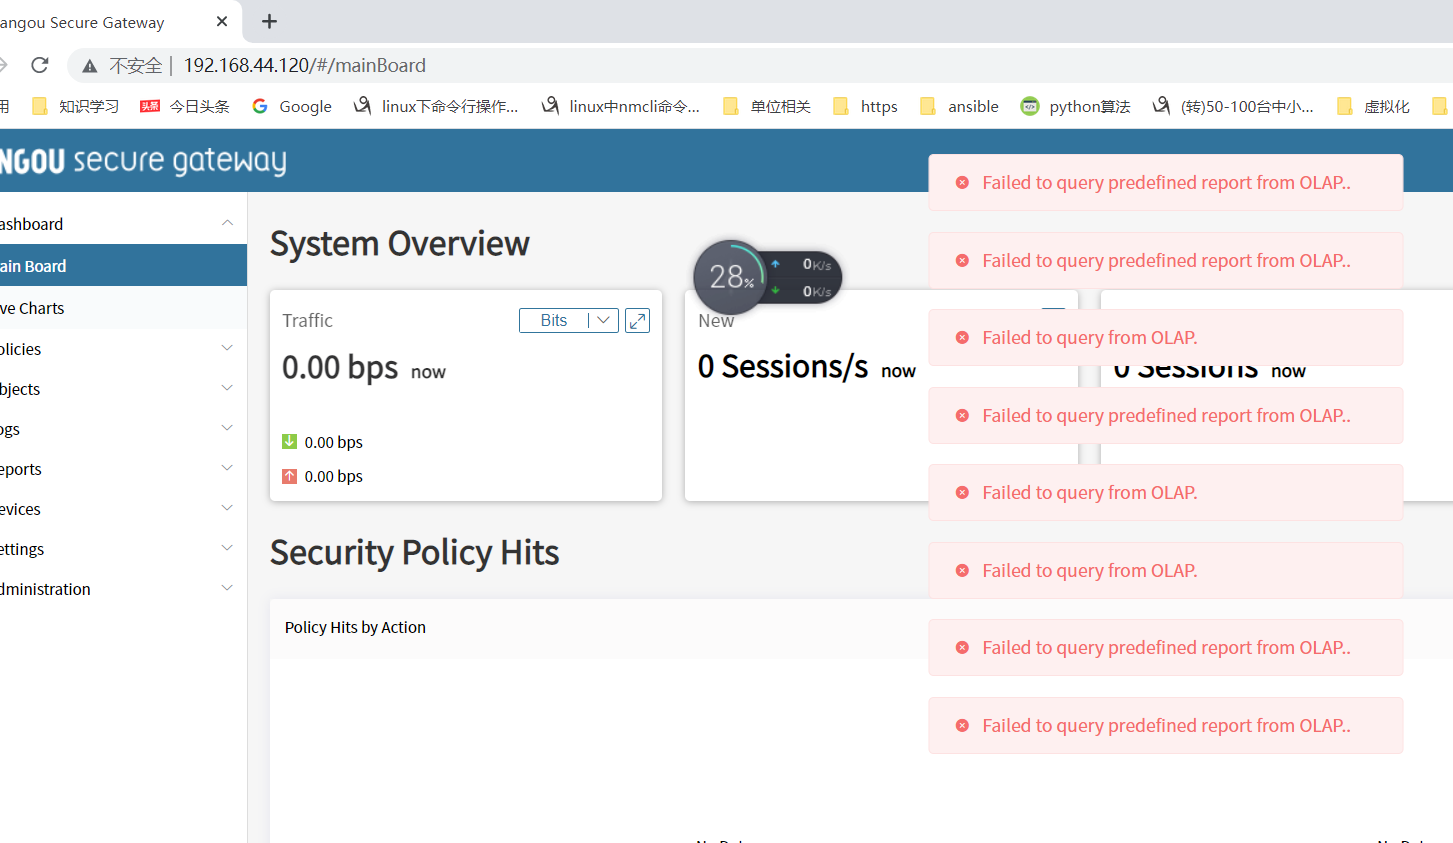Expand the Policies sidebar menu
This screenshot has height=843, width=1453.
[x=120, y=349]
